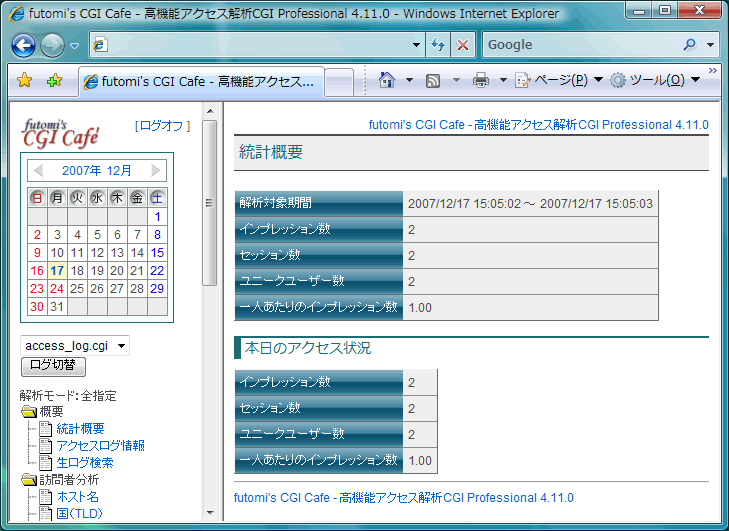Screen dimensions: 729x531
Task: Show more toolbar commands chevron
Action: pos(713,71)
